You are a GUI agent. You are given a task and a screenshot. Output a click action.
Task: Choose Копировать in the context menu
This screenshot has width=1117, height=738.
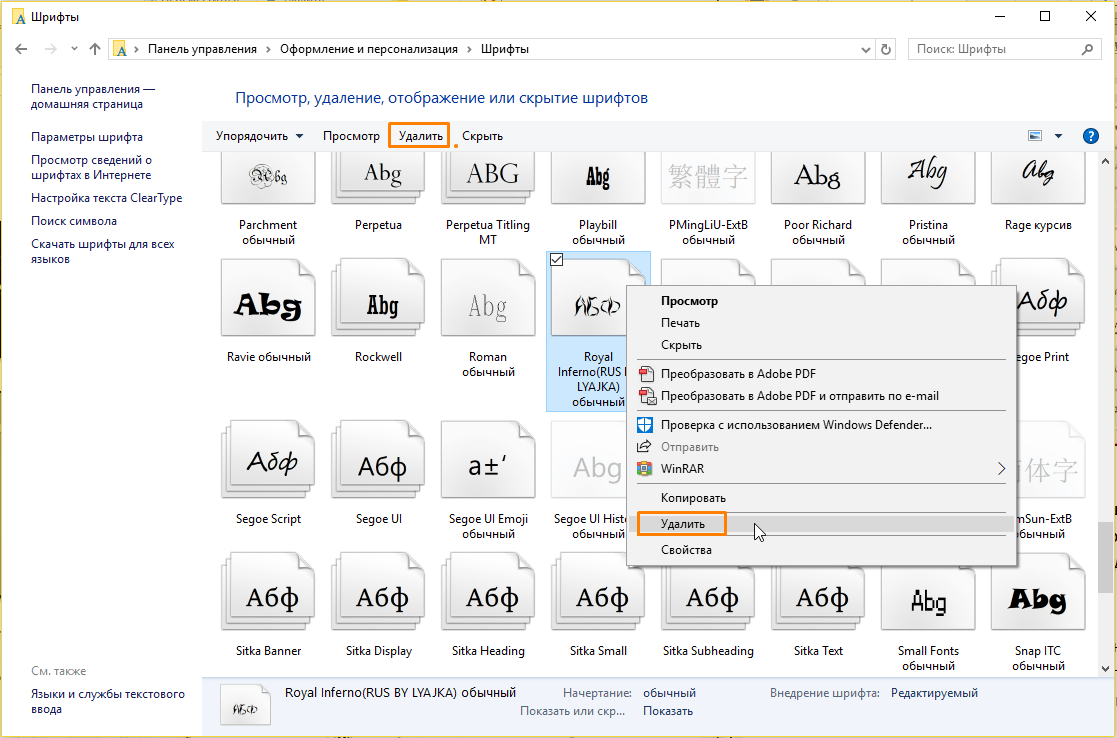821,498
